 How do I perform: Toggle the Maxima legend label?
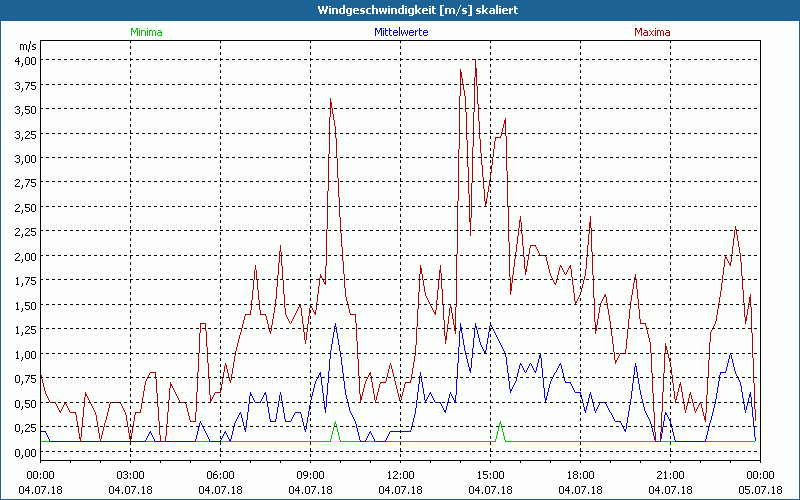(x=653, y=32)
